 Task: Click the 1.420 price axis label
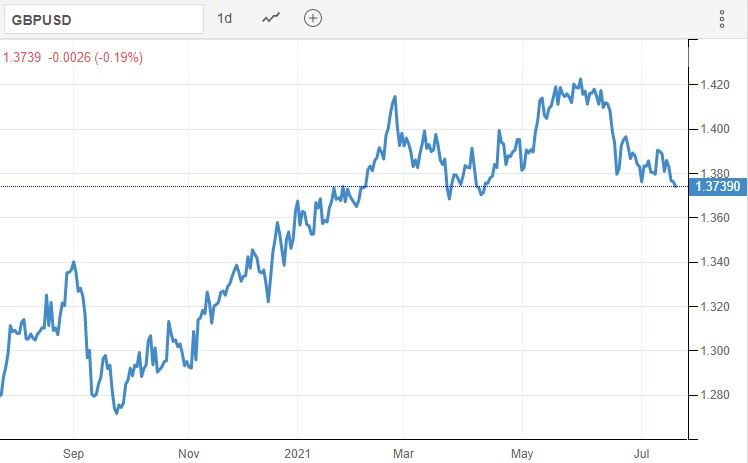[x=715, y=85]
